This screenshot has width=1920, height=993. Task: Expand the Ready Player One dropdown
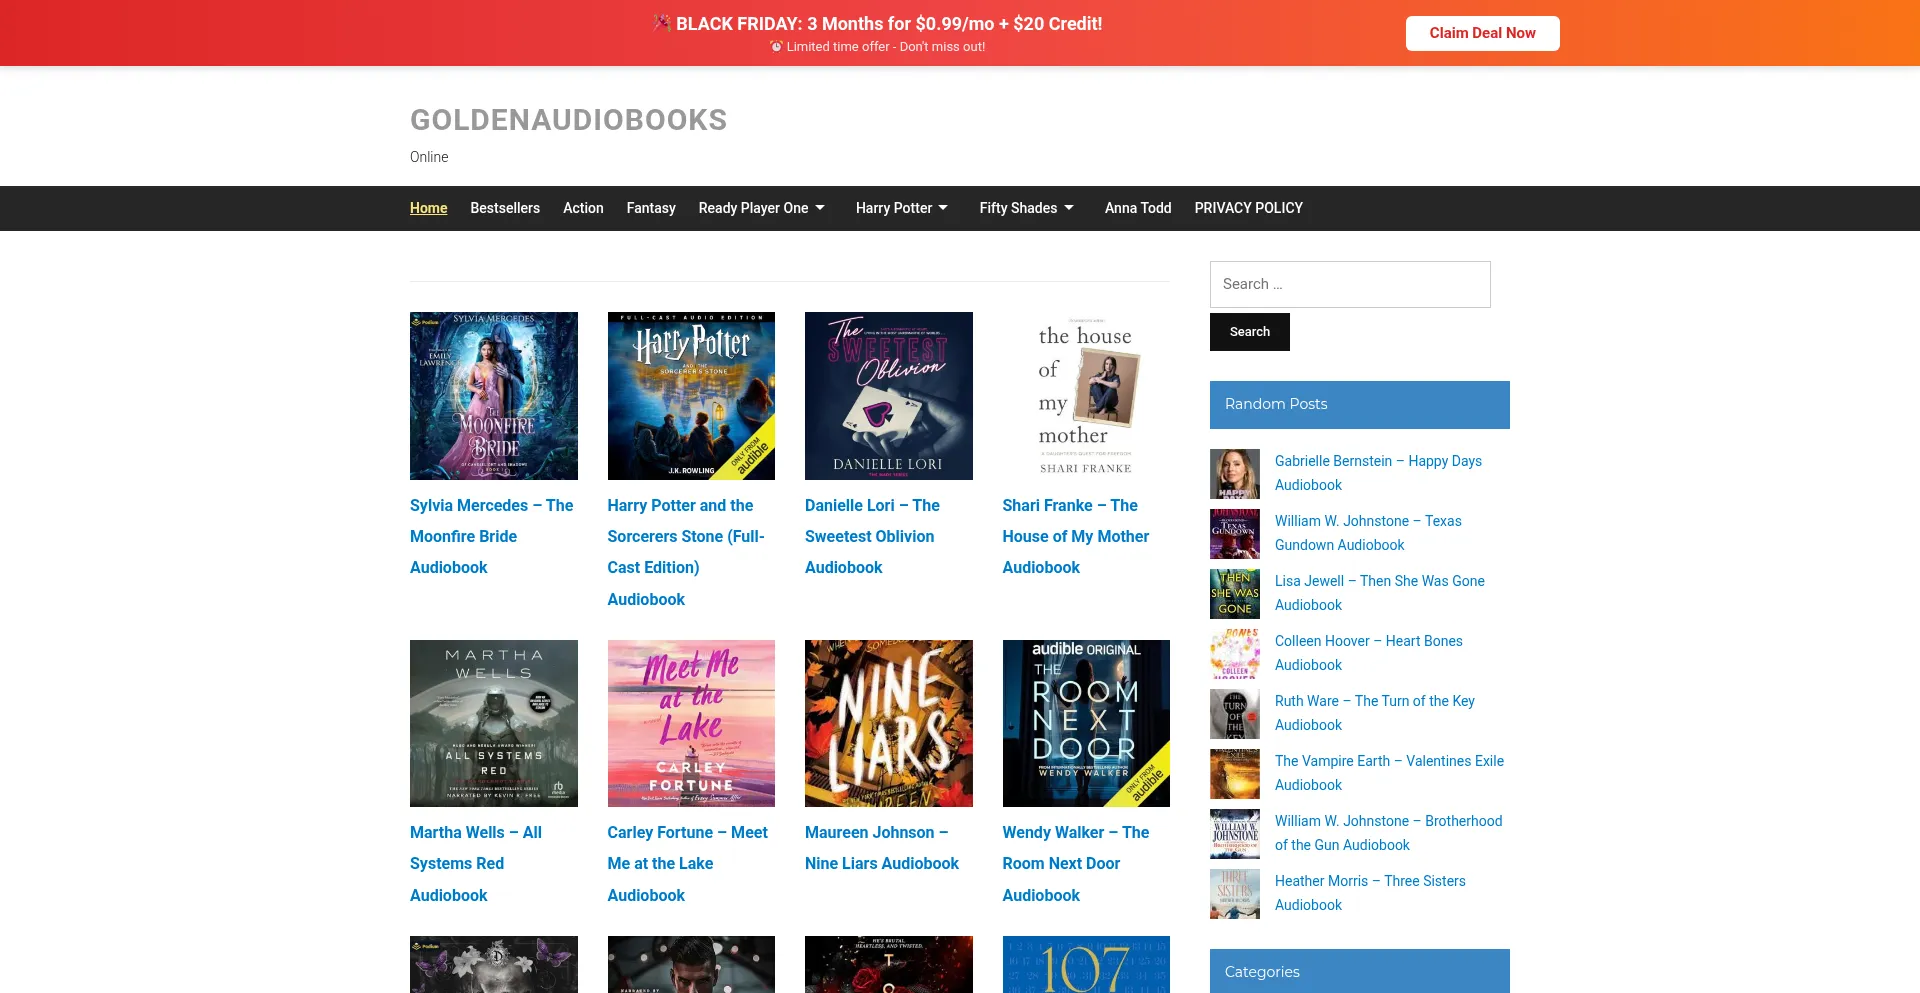(x=762, y=208)
